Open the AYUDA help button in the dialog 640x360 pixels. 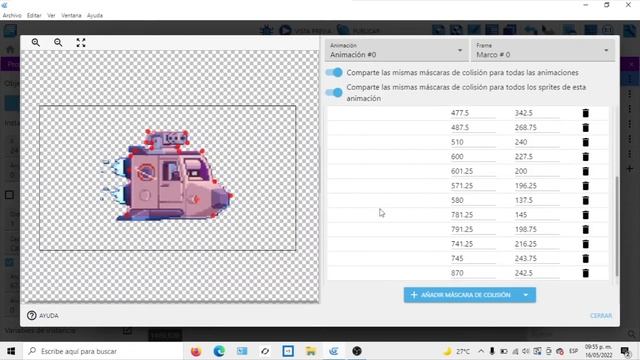[x=43, y=316]
